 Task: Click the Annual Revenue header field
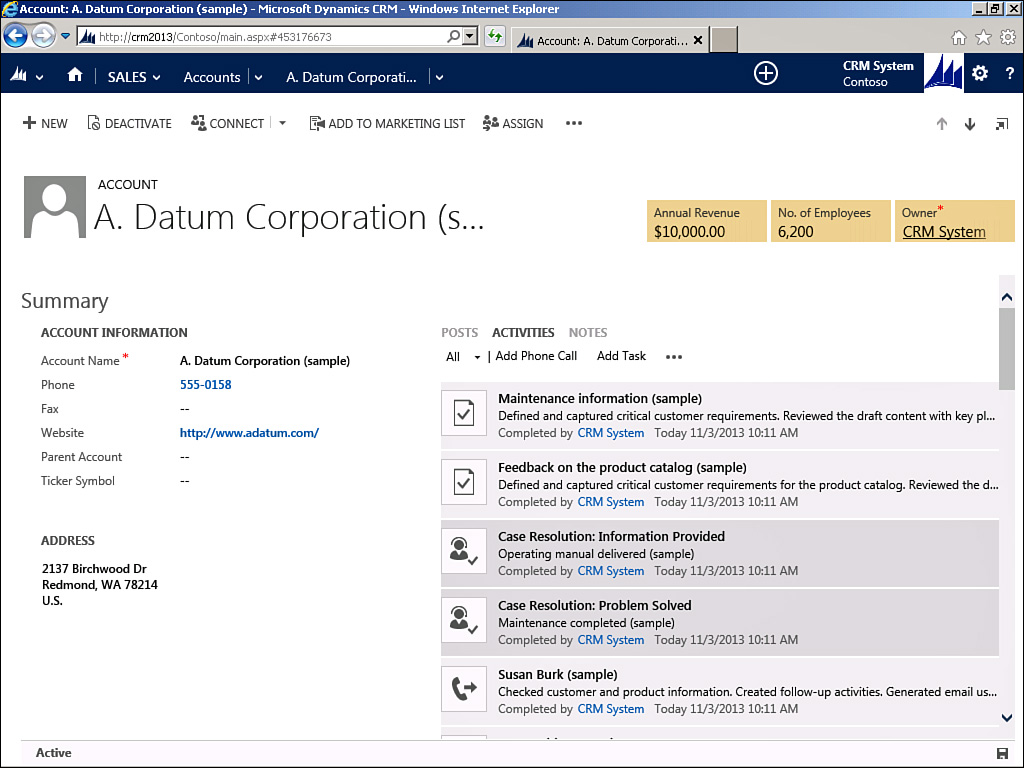pos(707,221)
